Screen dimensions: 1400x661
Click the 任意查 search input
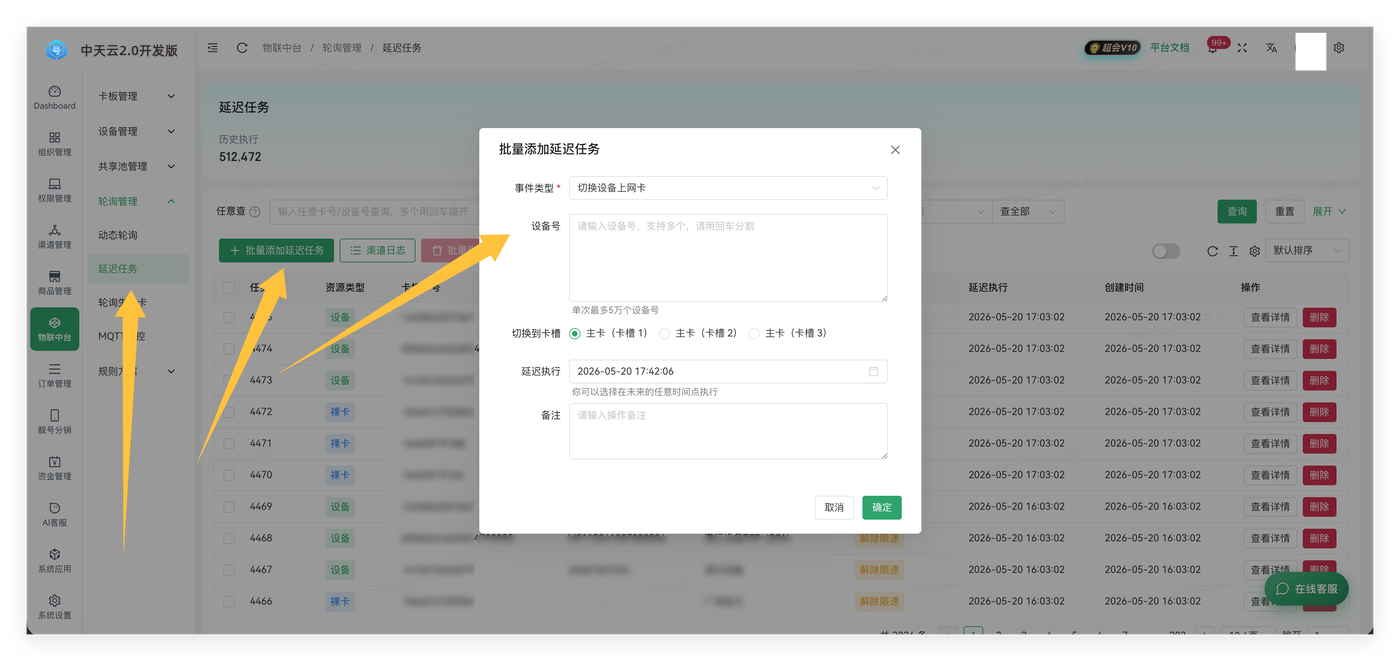pyautogui.click(x=374, y=212)
